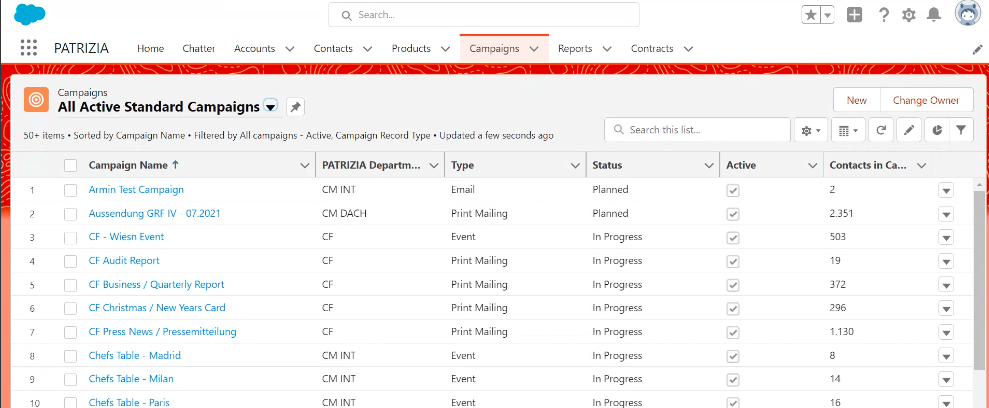Open the Setup gear icon
The height and width of the screenshot is (408, 989).
(908, 14)
